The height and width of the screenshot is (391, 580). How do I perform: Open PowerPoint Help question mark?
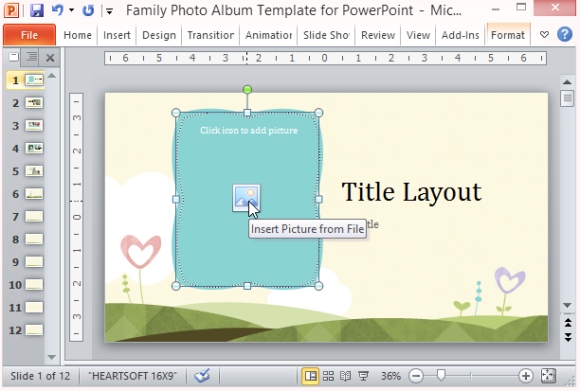click(x=564, y=34)
